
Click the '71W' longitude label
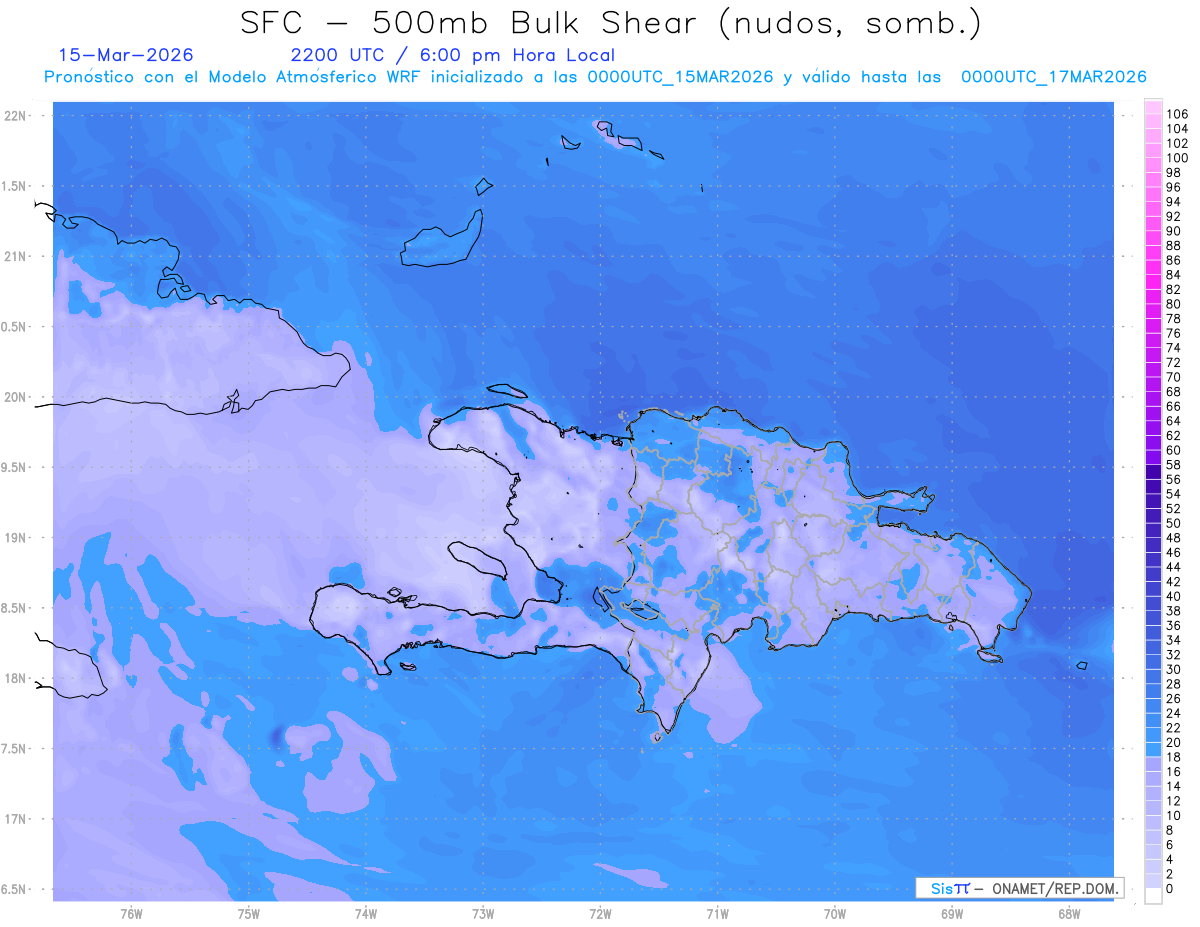[x=717, y=914]
